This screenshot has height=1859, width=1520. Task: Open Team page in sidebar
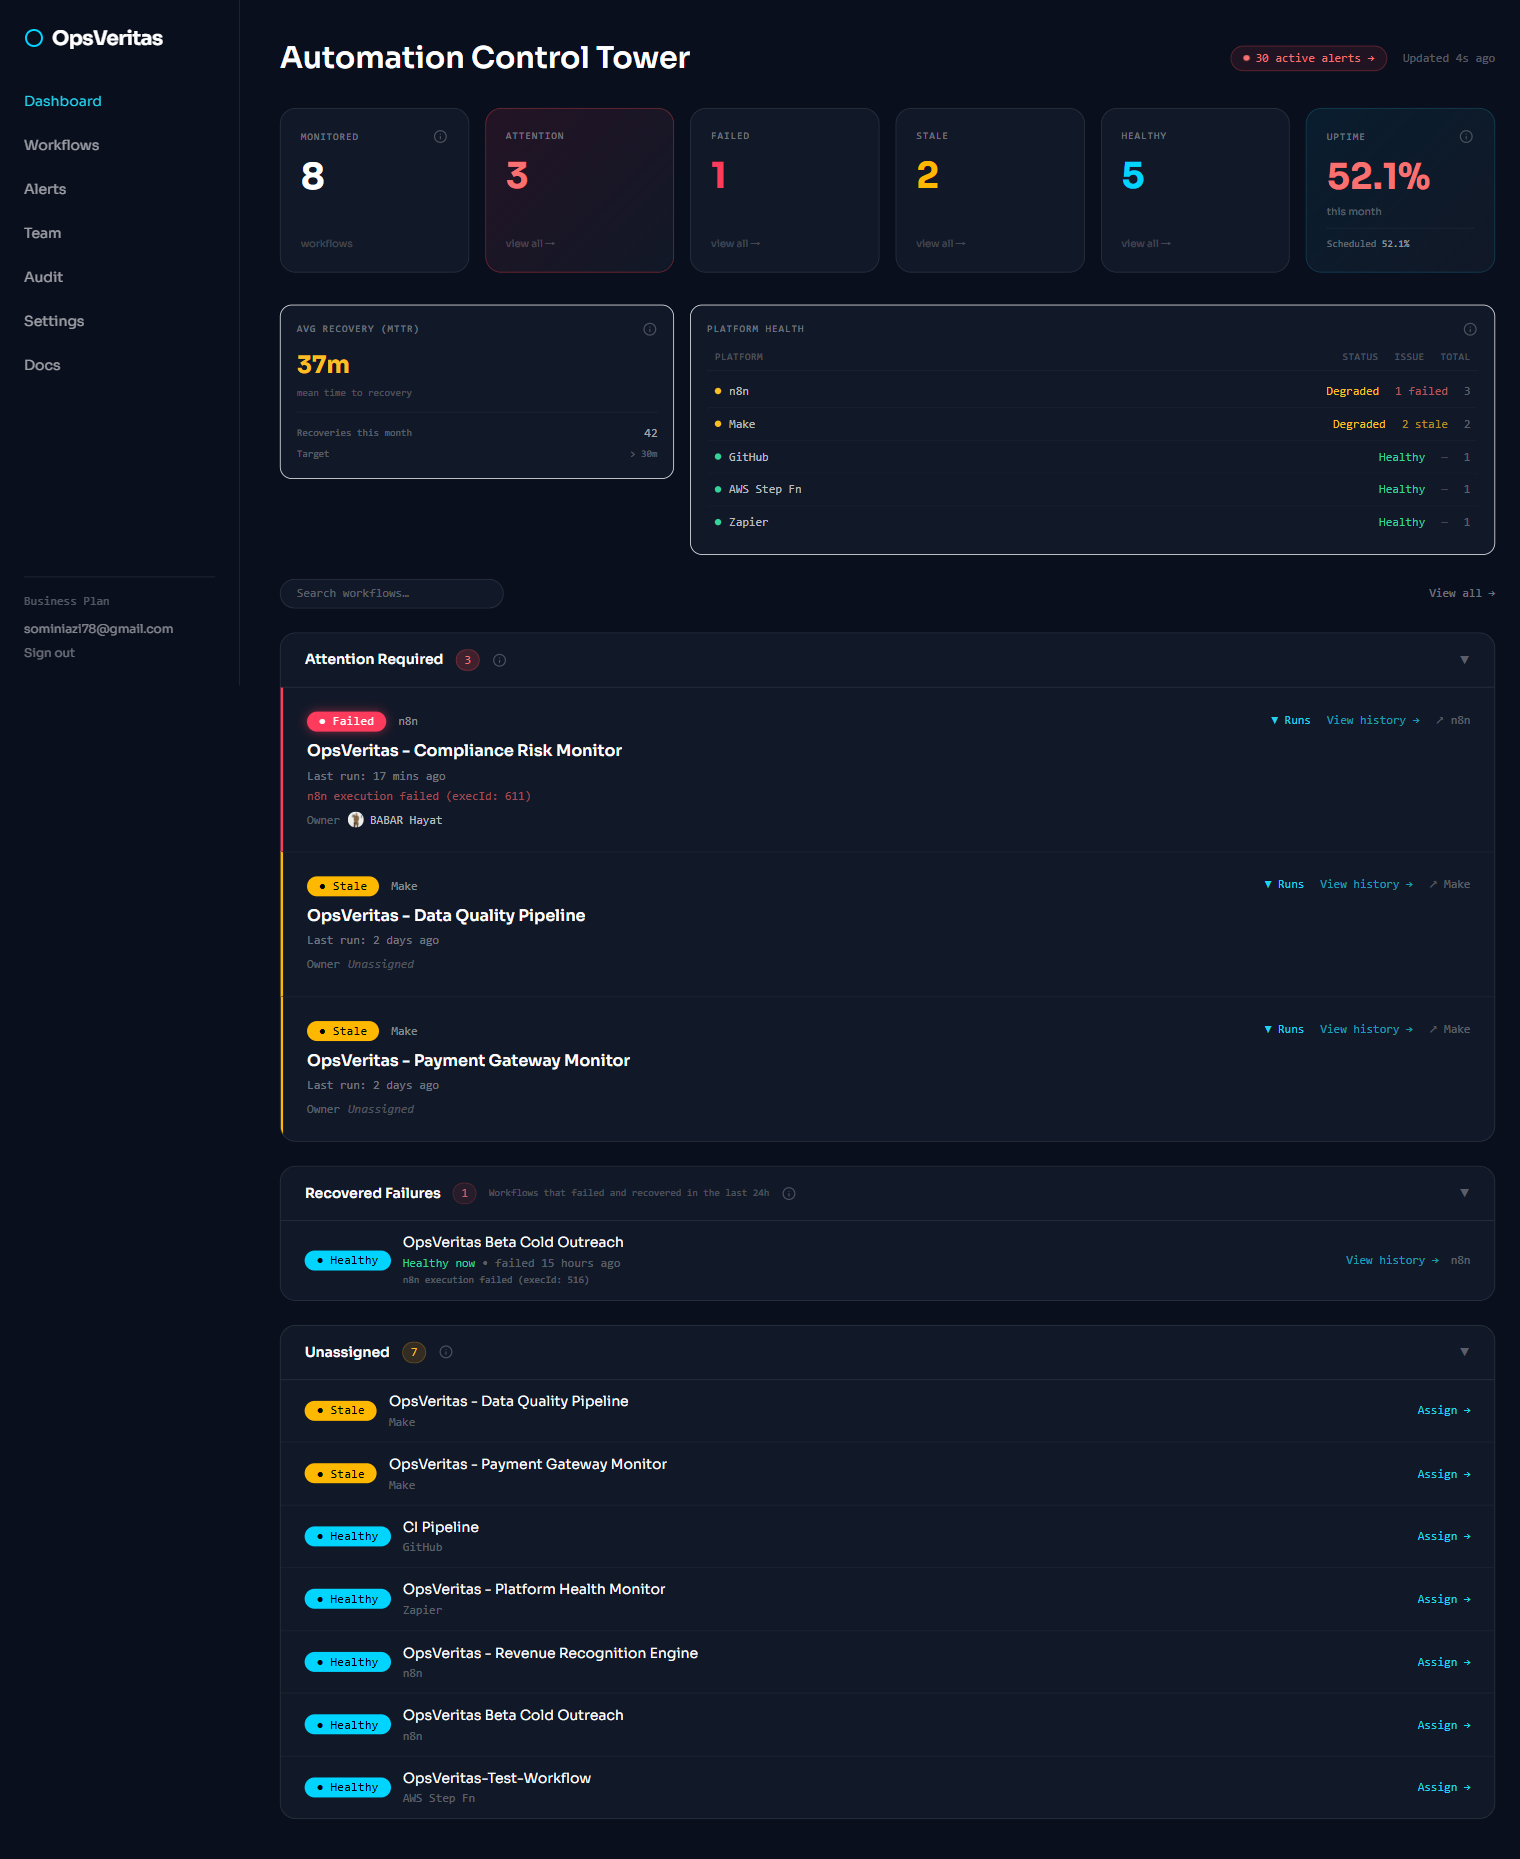(43, 233)
